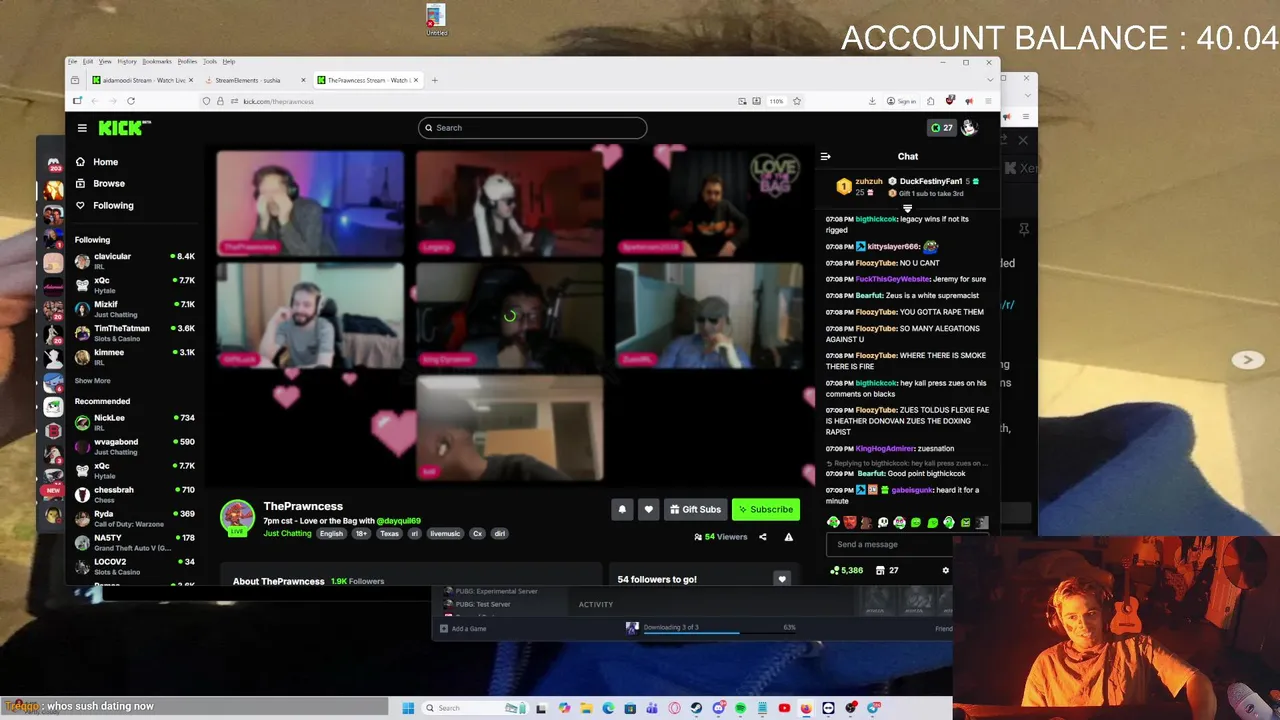Click Add a Game in Steam window
The width and height of the screenshot is (1280, 720).
pyautogui.click(x=462, y=629)
